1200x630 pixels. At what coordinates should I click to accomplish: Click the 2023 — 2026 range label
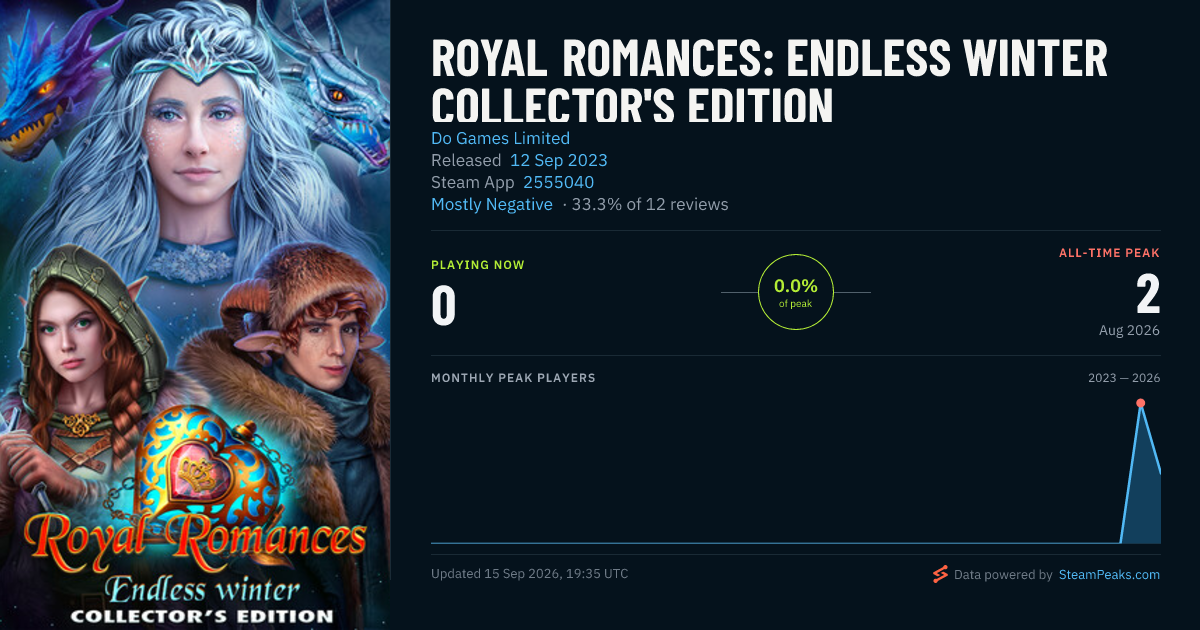click(x=1124, y=378)
